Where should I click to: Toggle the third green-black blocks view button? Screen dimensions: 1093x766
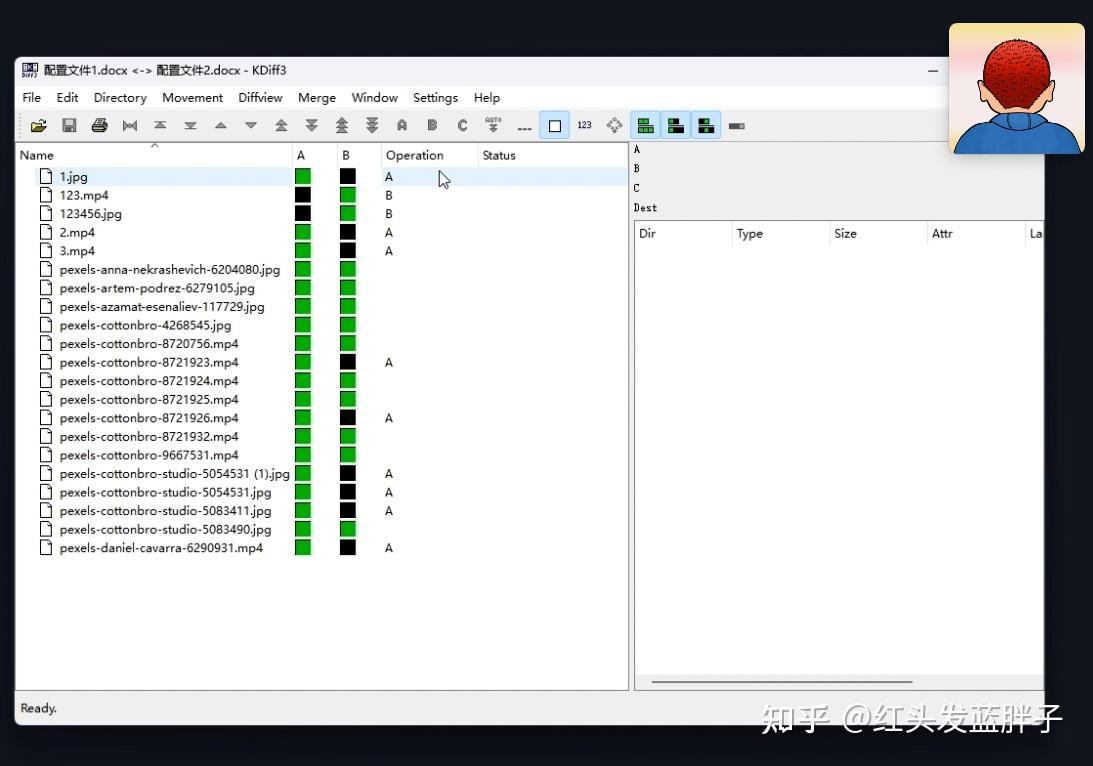pos(706,125)
